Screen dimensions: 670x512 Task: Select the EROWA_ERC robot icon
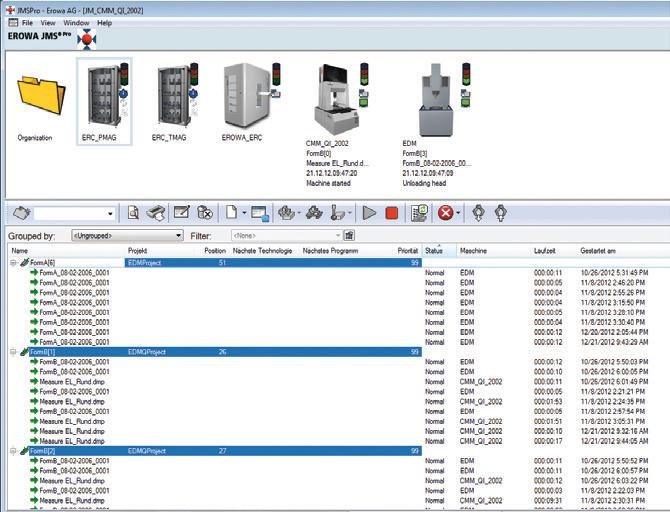(x=243, y=96)
